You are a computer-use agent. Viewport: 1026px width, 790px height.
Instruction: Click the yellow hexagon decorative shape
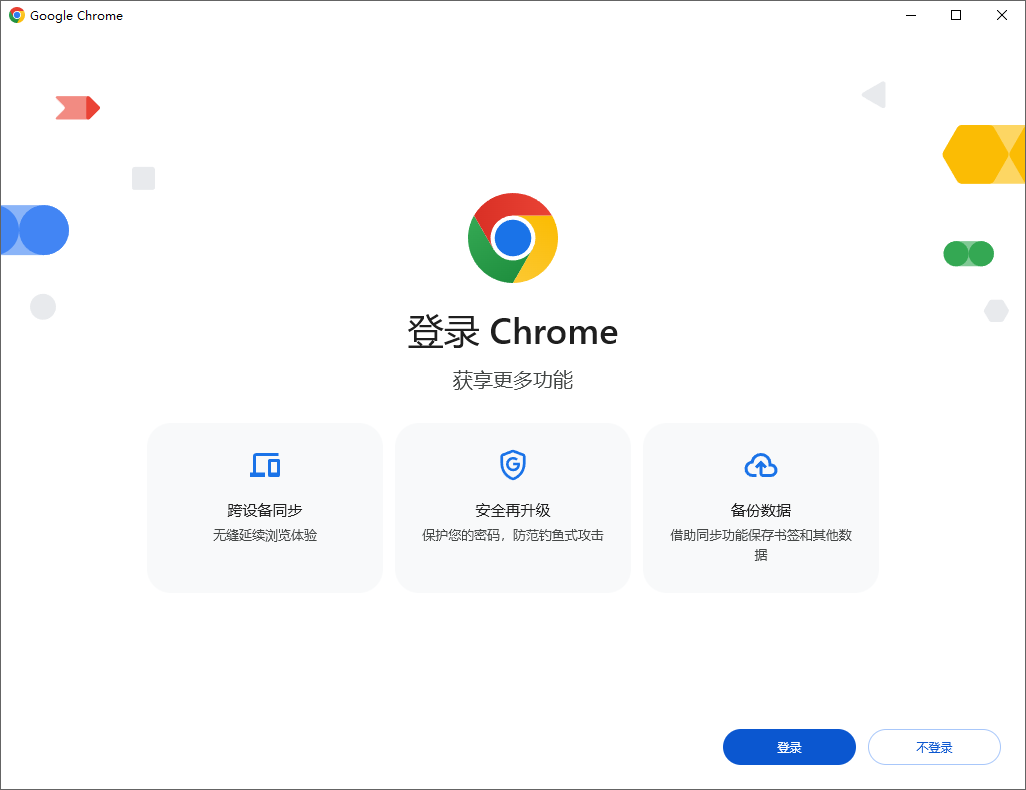coord(983,154)
